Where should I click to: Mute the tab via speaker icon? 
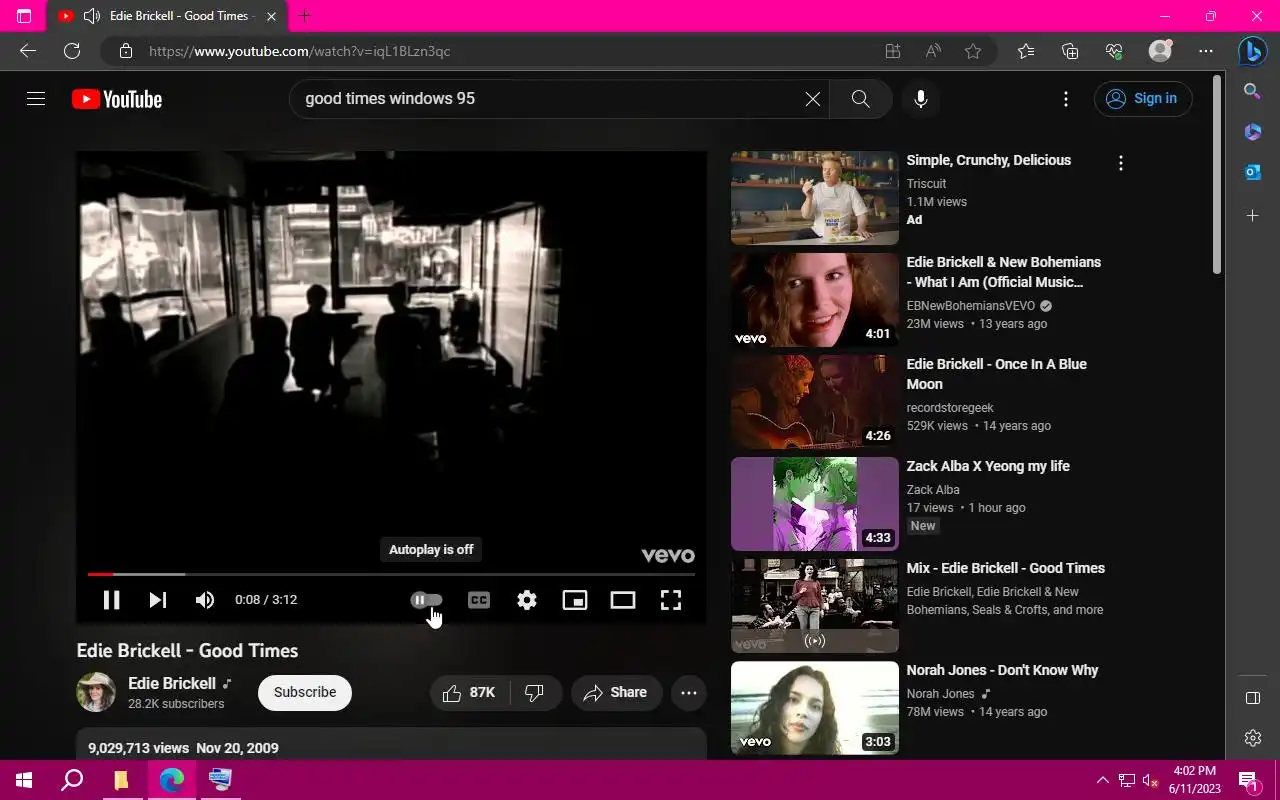coord(92,16)
